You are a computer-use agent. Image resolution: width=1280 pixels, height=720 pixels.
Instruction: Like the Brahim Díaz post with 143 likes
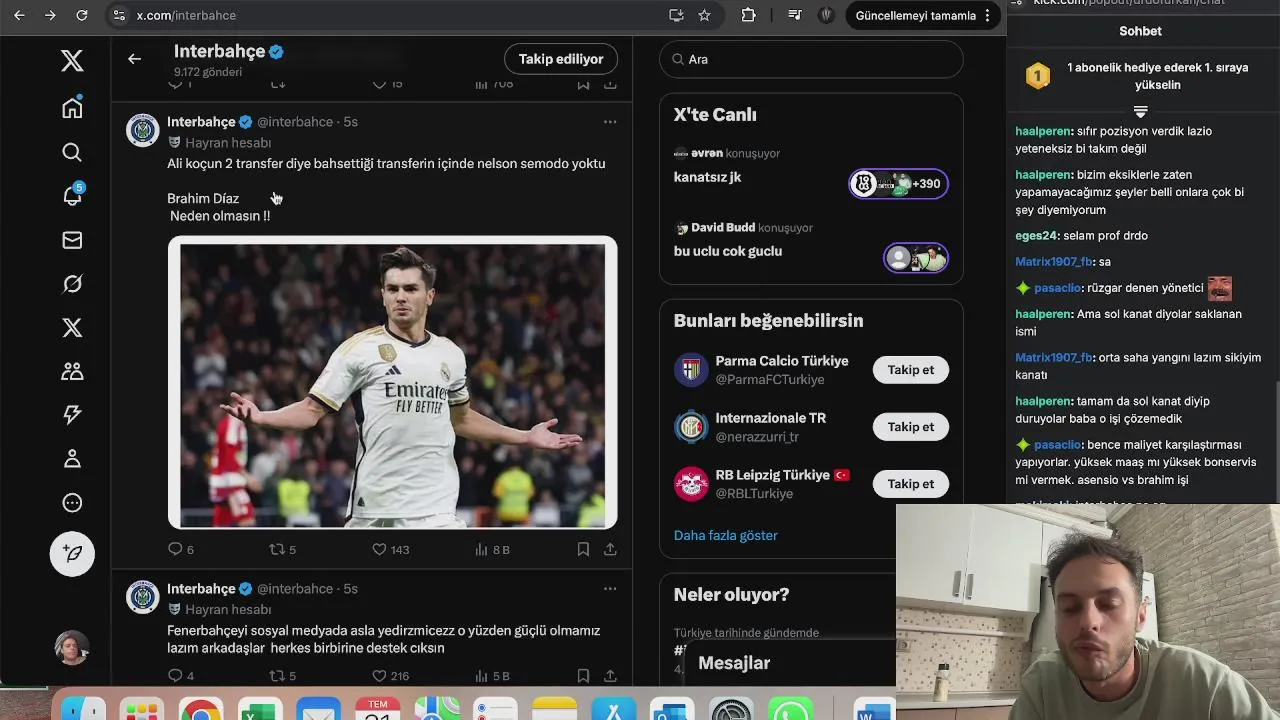[x=390, y=549]
